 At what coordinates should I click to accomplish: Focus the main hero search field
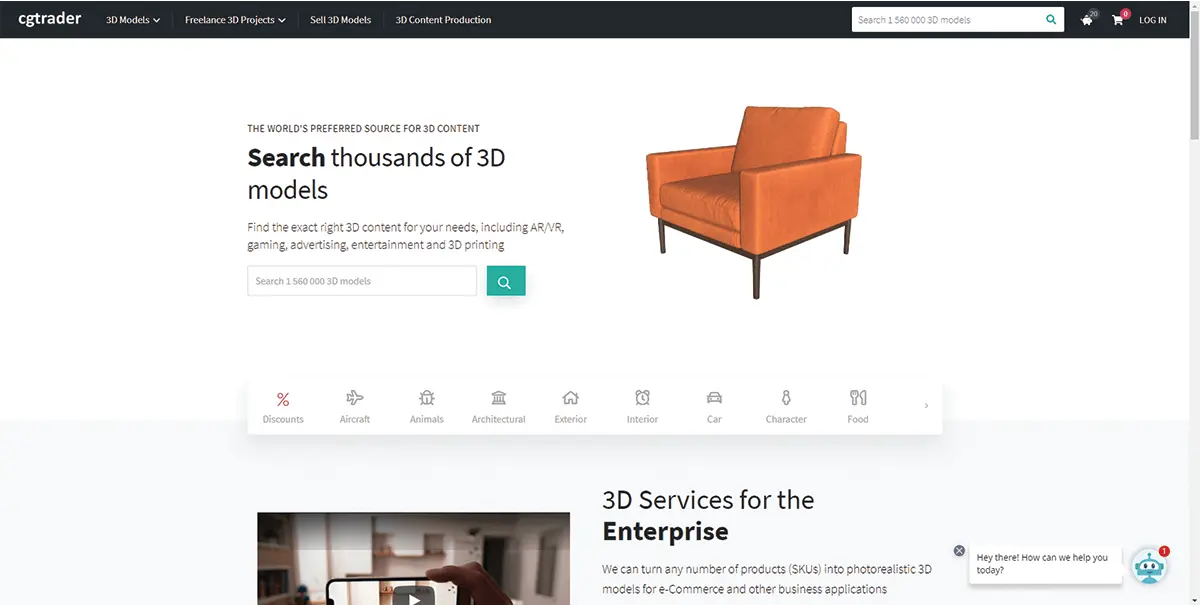coord(362,281)
